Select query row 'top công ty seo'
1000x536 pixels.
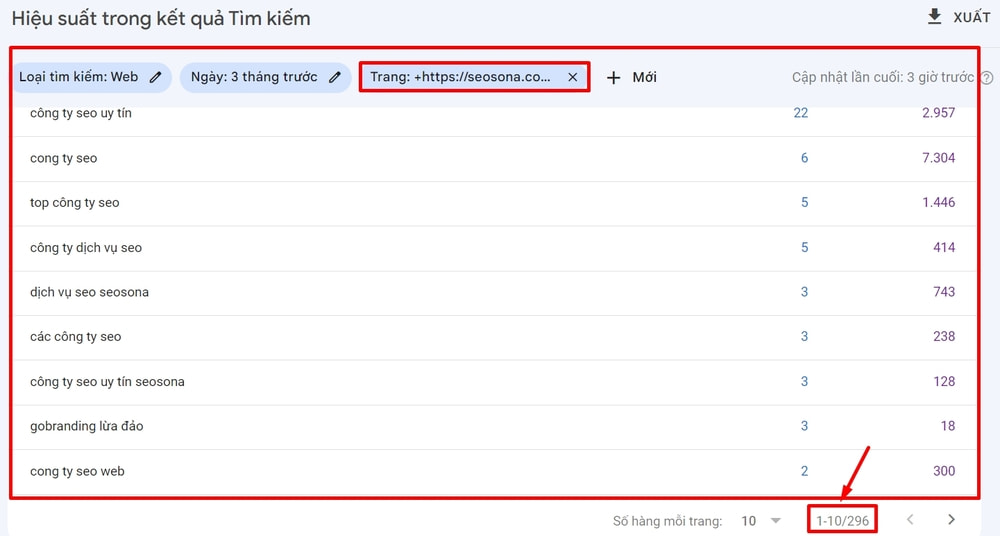[x=495, y=203]
